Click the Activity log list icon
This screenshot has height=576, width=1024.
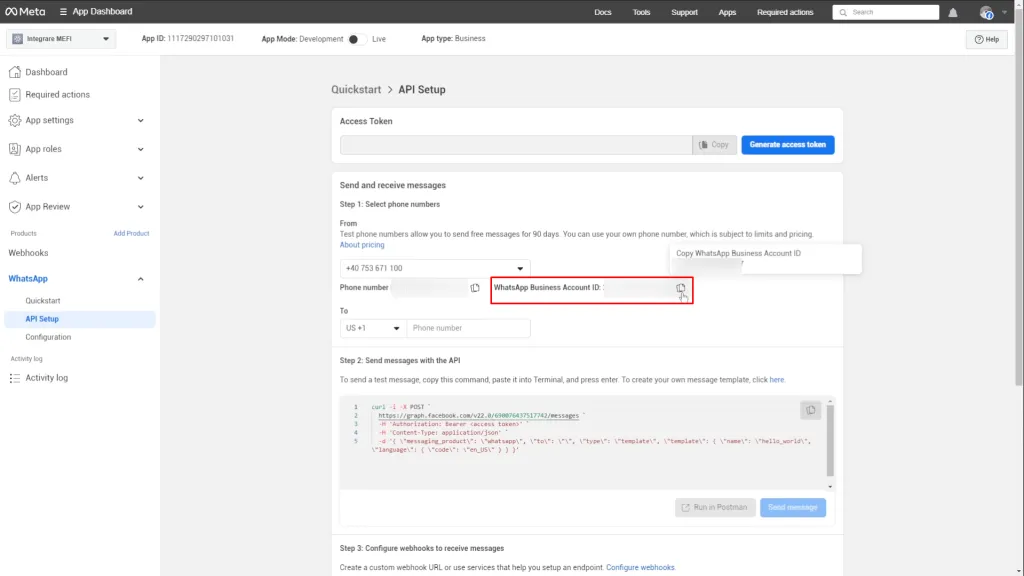tap(14, 378)
